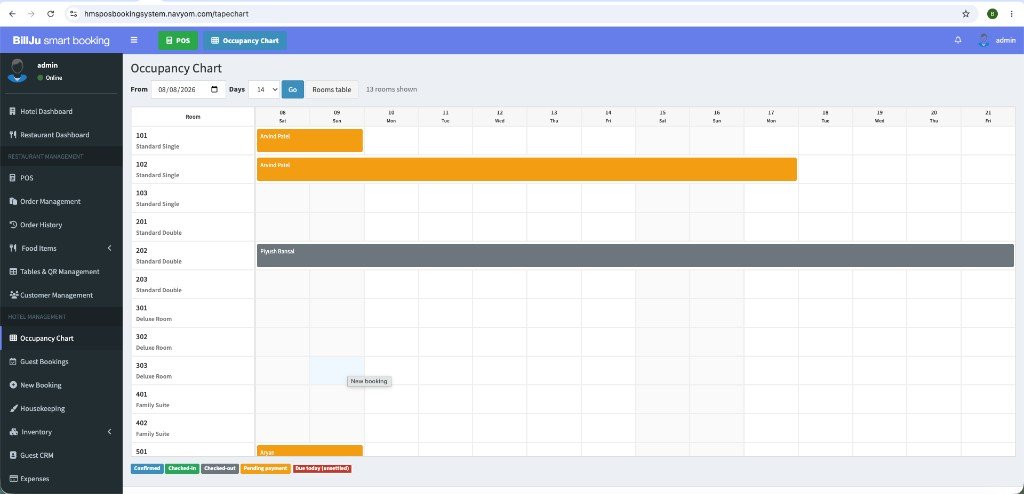This screenshot has height=494, width=1024.
Task: Open Order Management in sidebar
Action: [x=61, y=201]
